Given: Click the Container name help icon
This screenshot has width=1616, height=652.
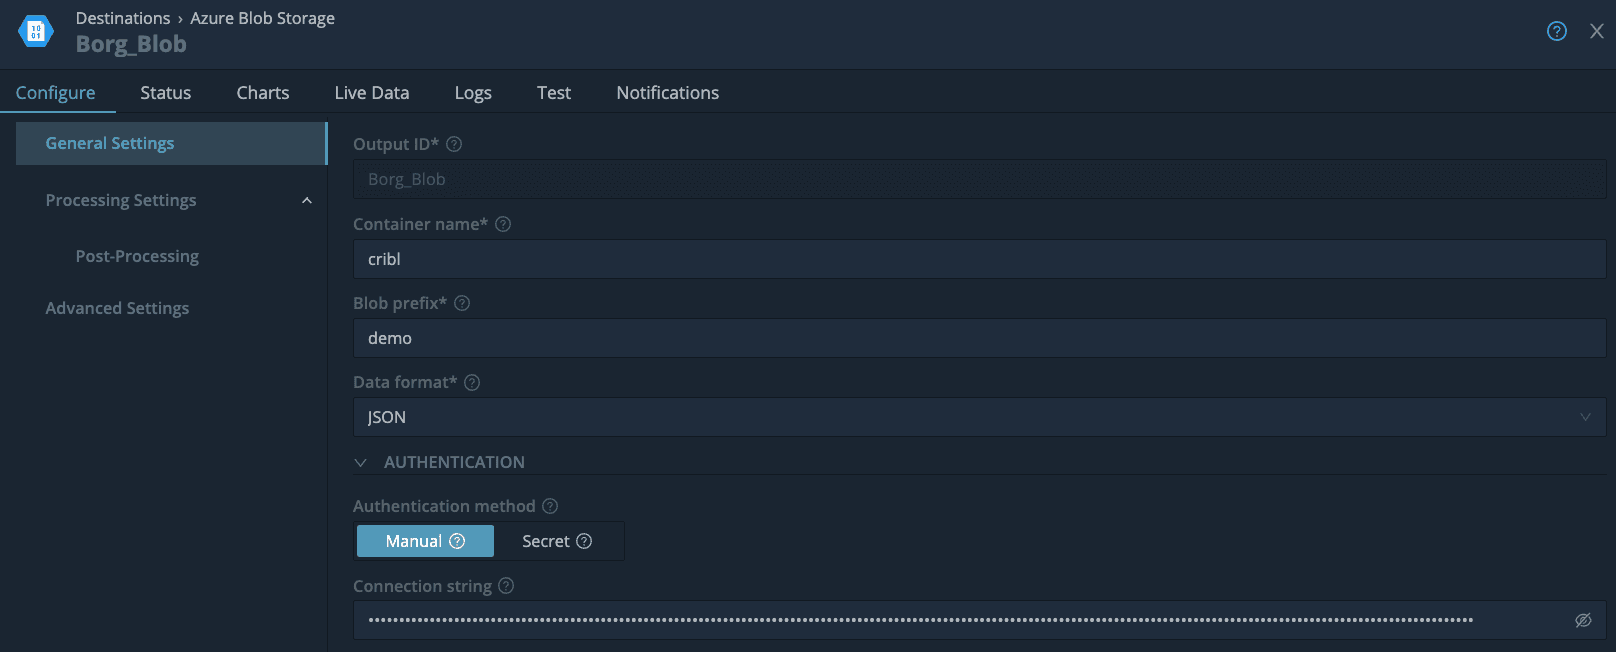Looking at the screenshot, I should (x=503, y=224).
